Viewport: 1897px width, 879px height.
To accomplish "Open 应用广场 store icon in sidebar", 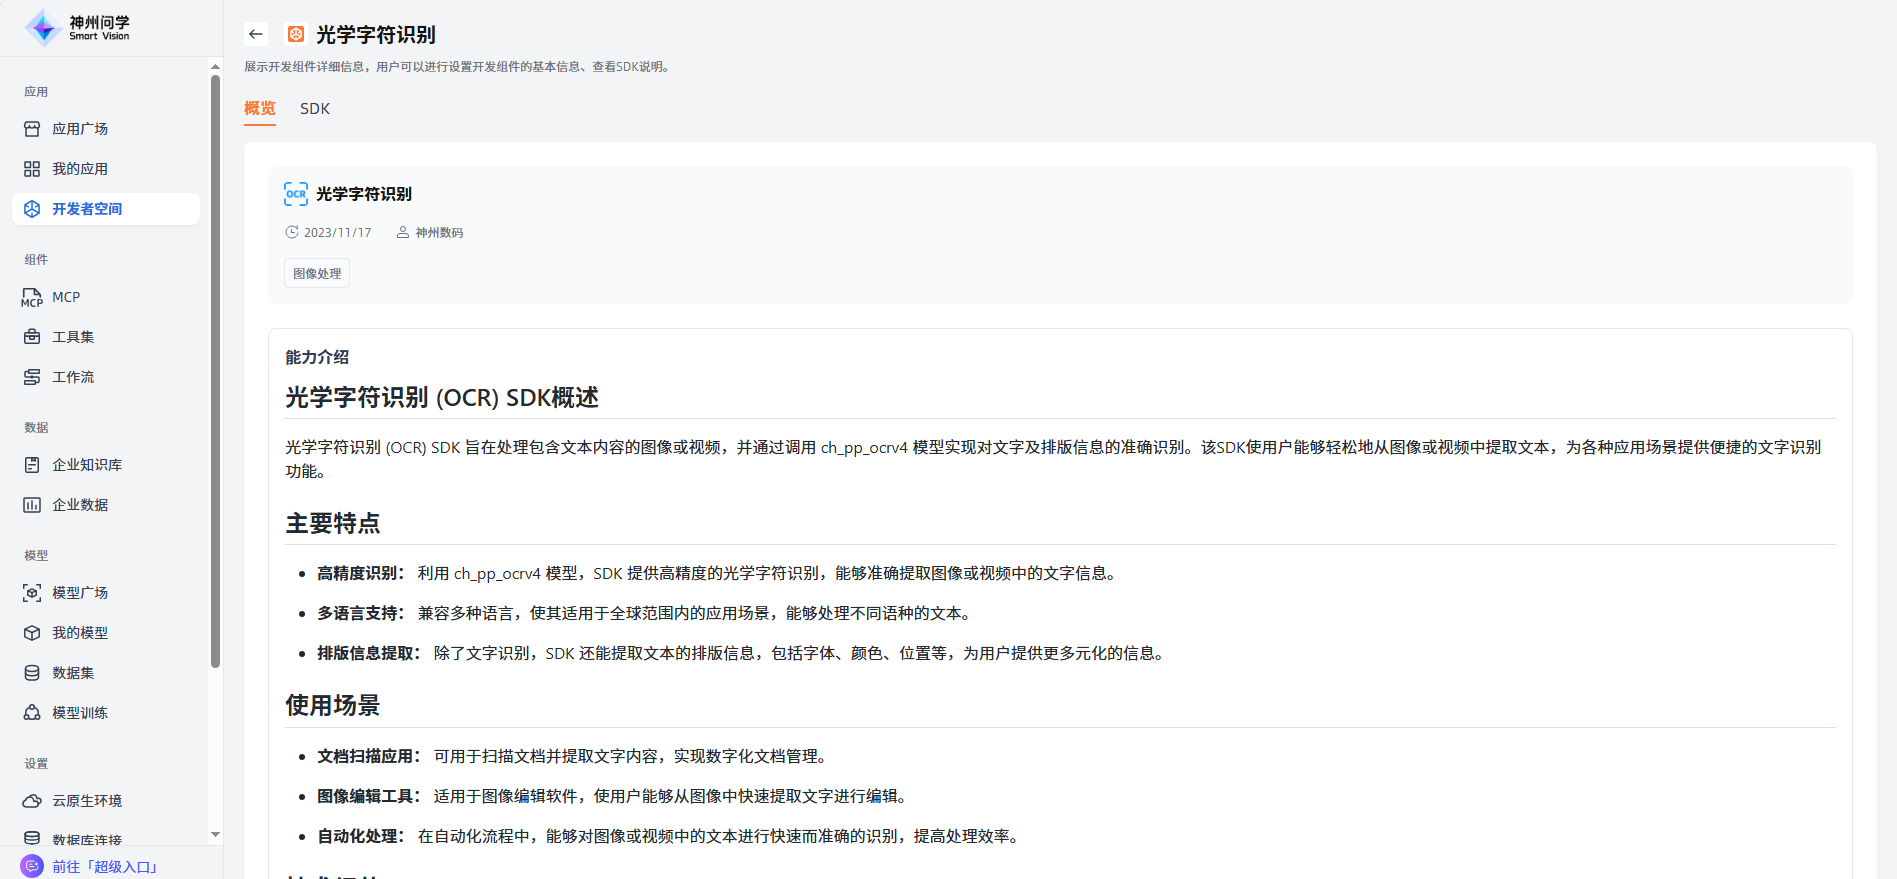I will pyautogui.click(x=32, y=129).
